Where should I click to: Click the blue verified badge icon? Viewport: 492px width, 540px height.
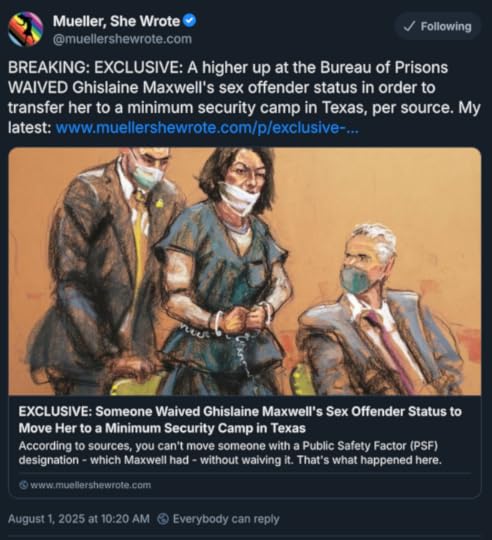point(189,21)
